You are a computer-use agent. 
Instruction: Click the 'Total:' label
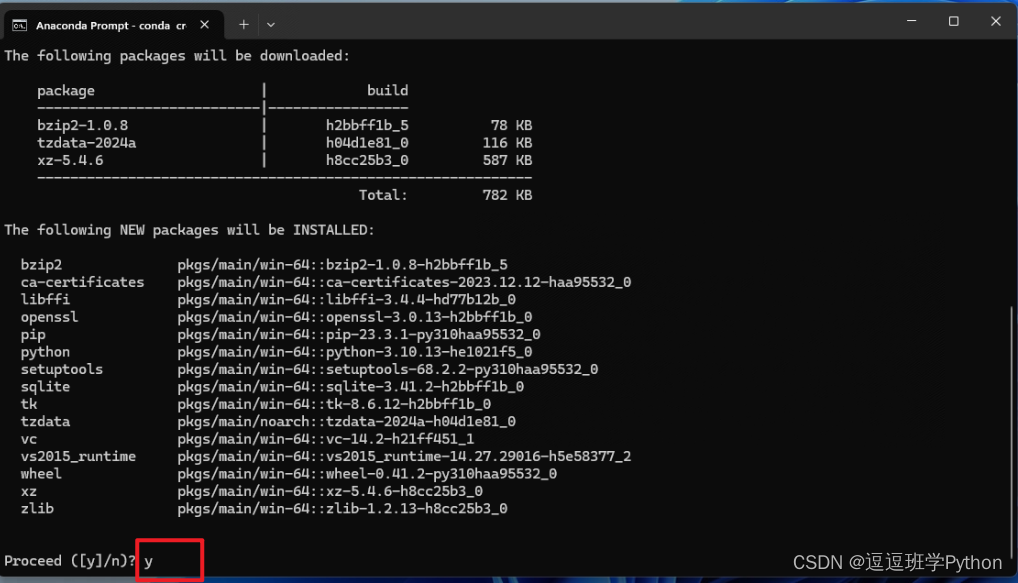click(x=383, y=195)
